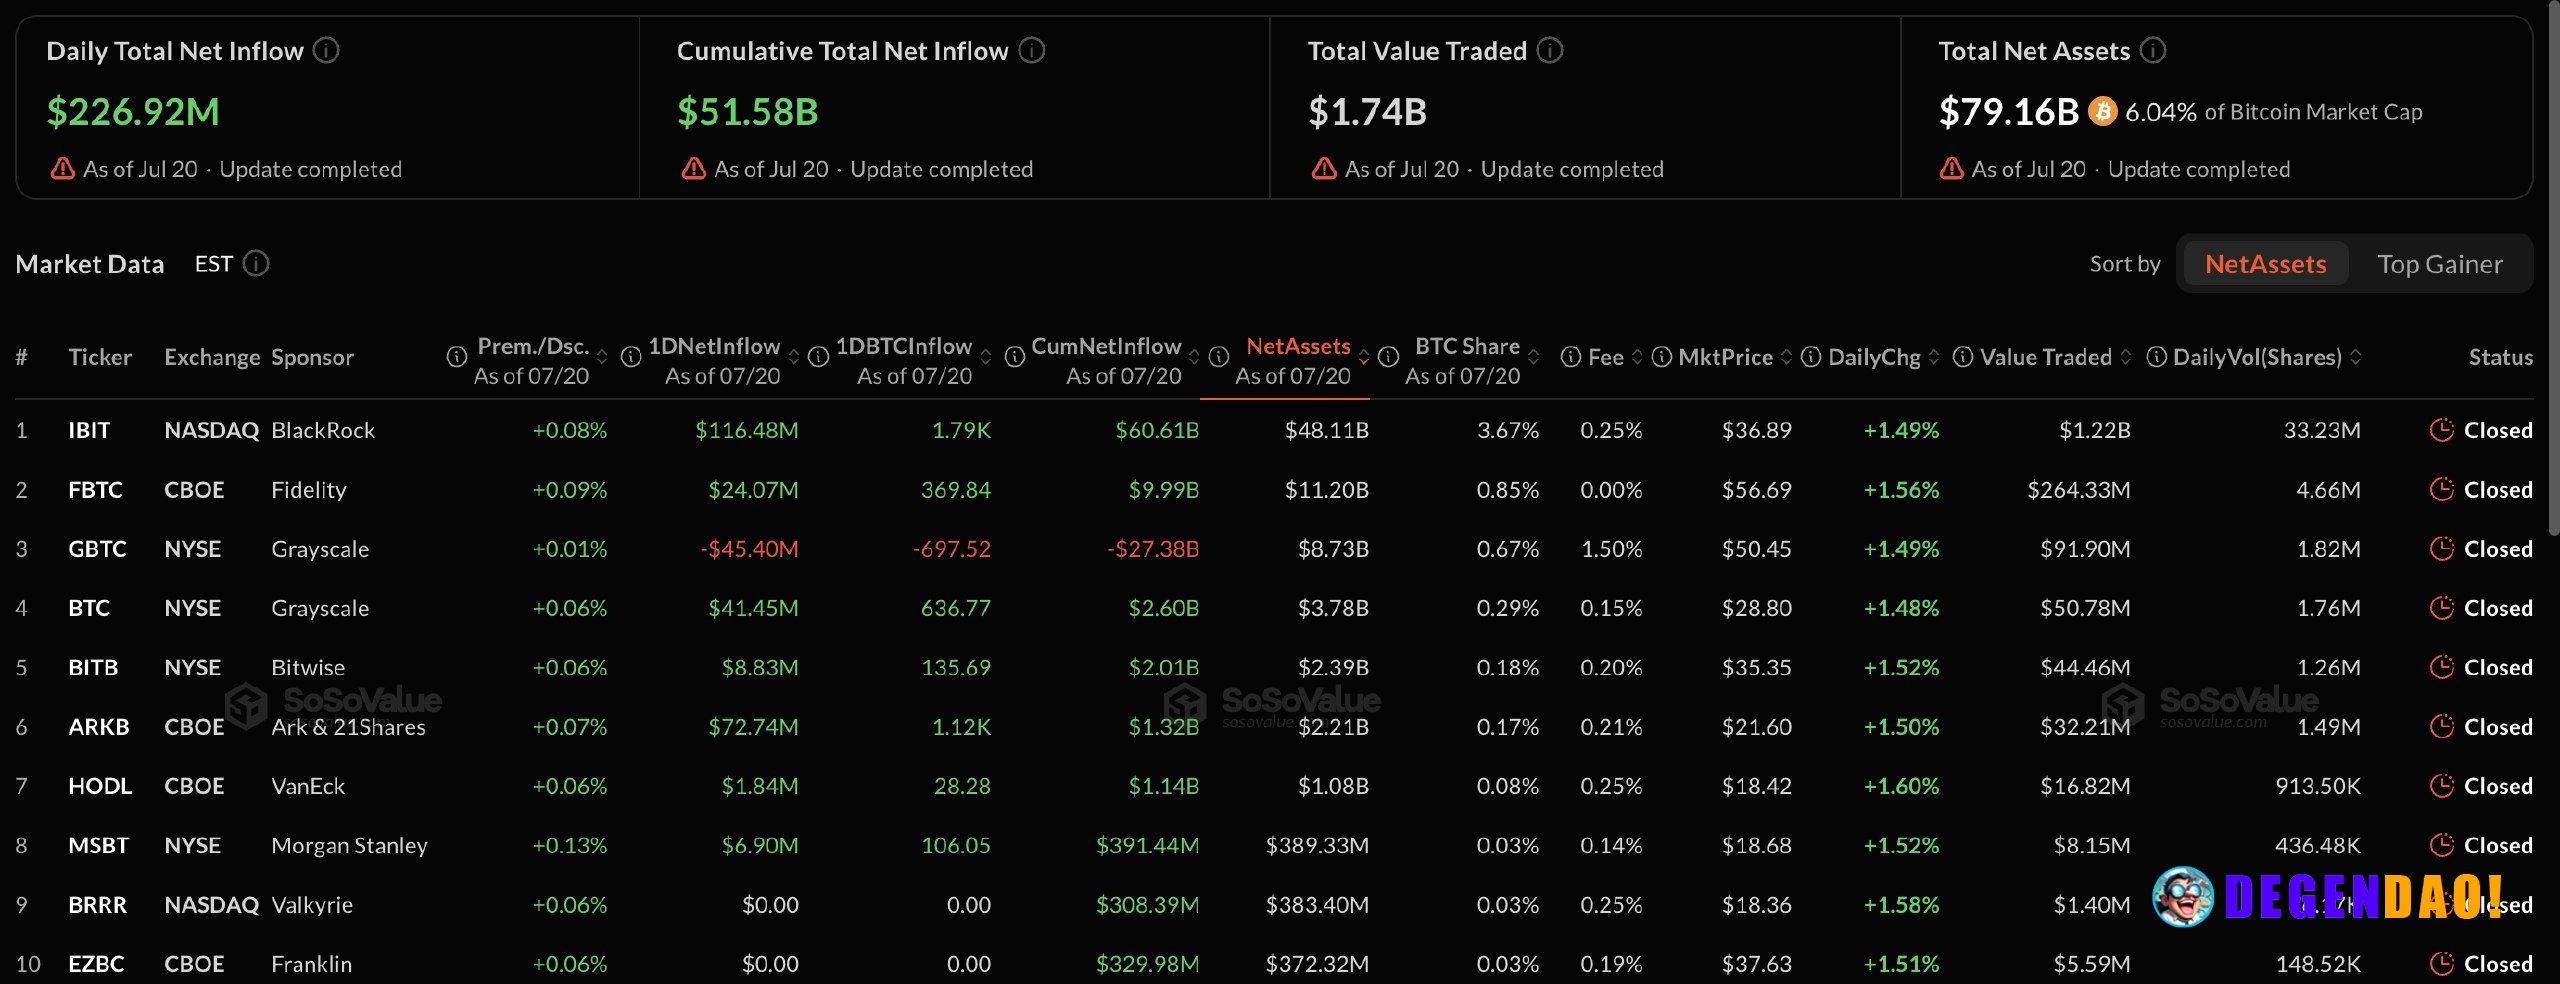Open the IBIT ticker link

89,430
